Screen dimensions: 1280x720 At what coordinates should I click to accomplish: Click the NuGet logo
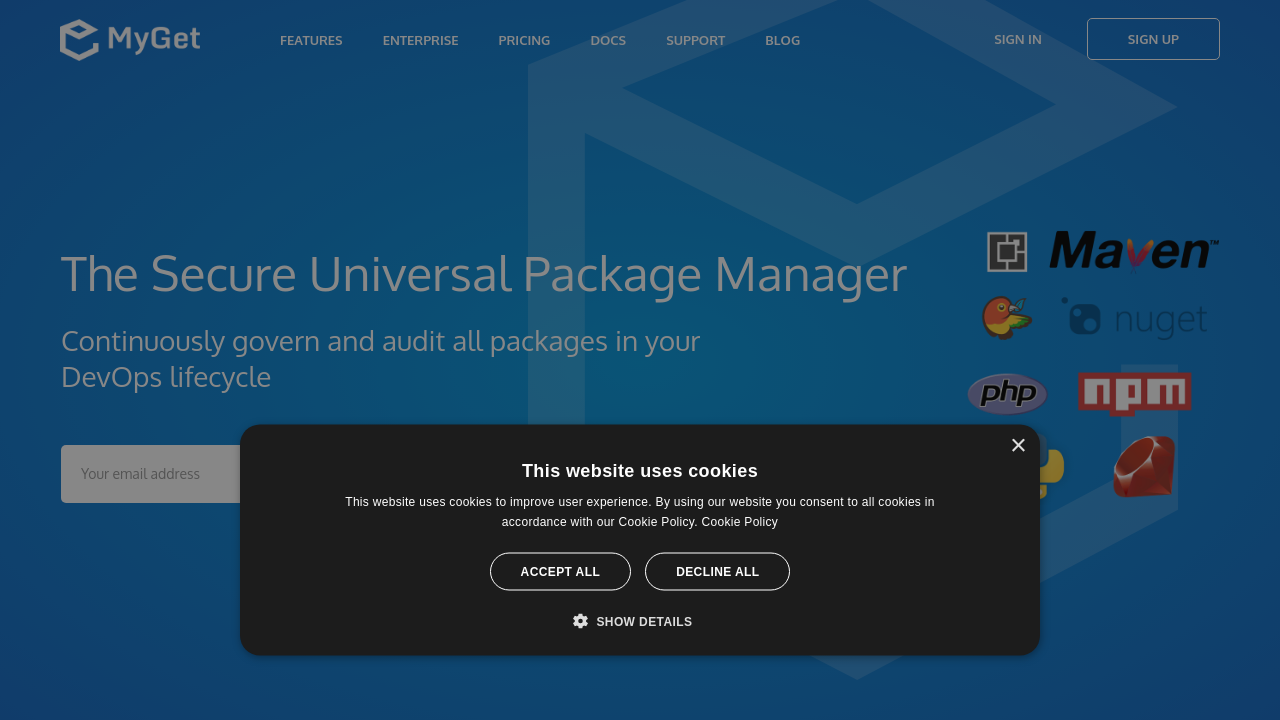[1134, 319]
